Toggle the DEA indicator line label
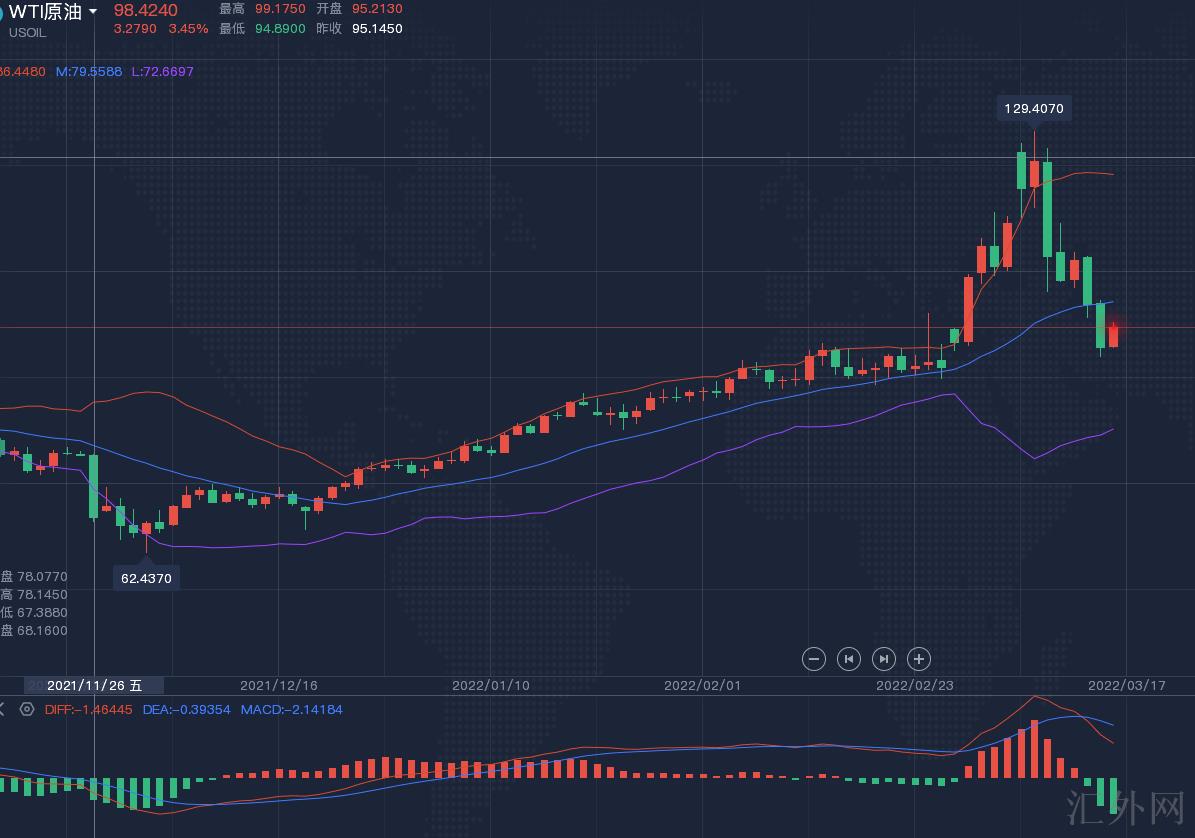The width and height of the screenshot is (1195, 838). pyautogui.click(x=187, y=709)
